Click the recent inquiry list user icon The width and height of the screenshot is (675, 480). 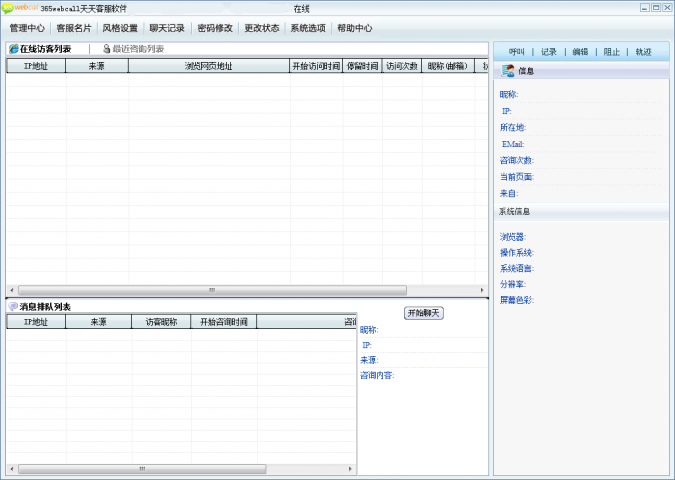(106, 49)
